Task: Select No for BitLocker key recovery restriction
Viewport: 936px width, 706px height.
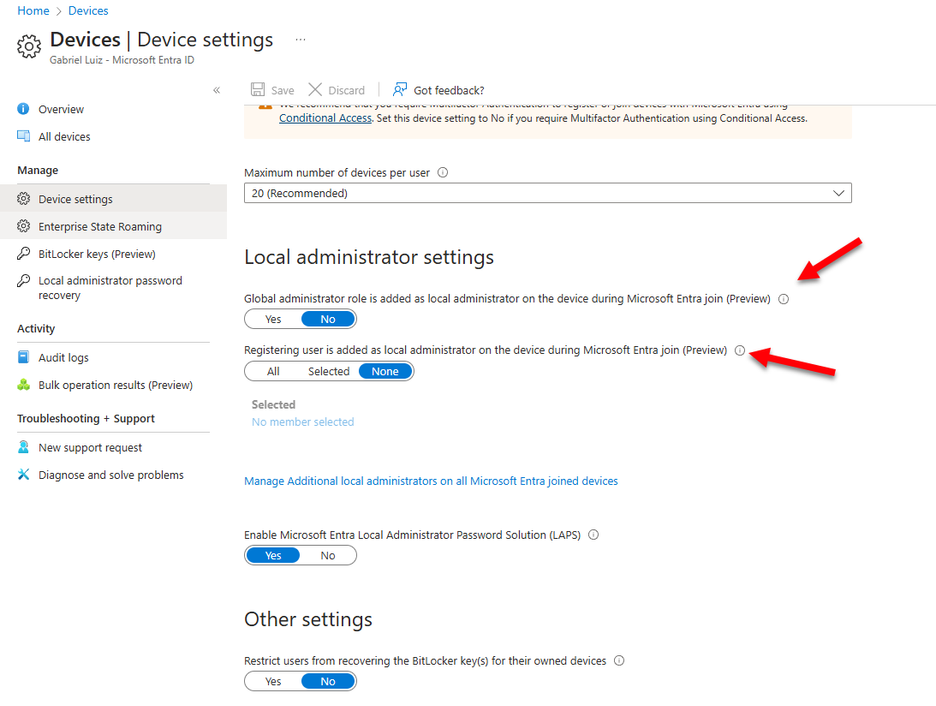Action: pos(328,682)
